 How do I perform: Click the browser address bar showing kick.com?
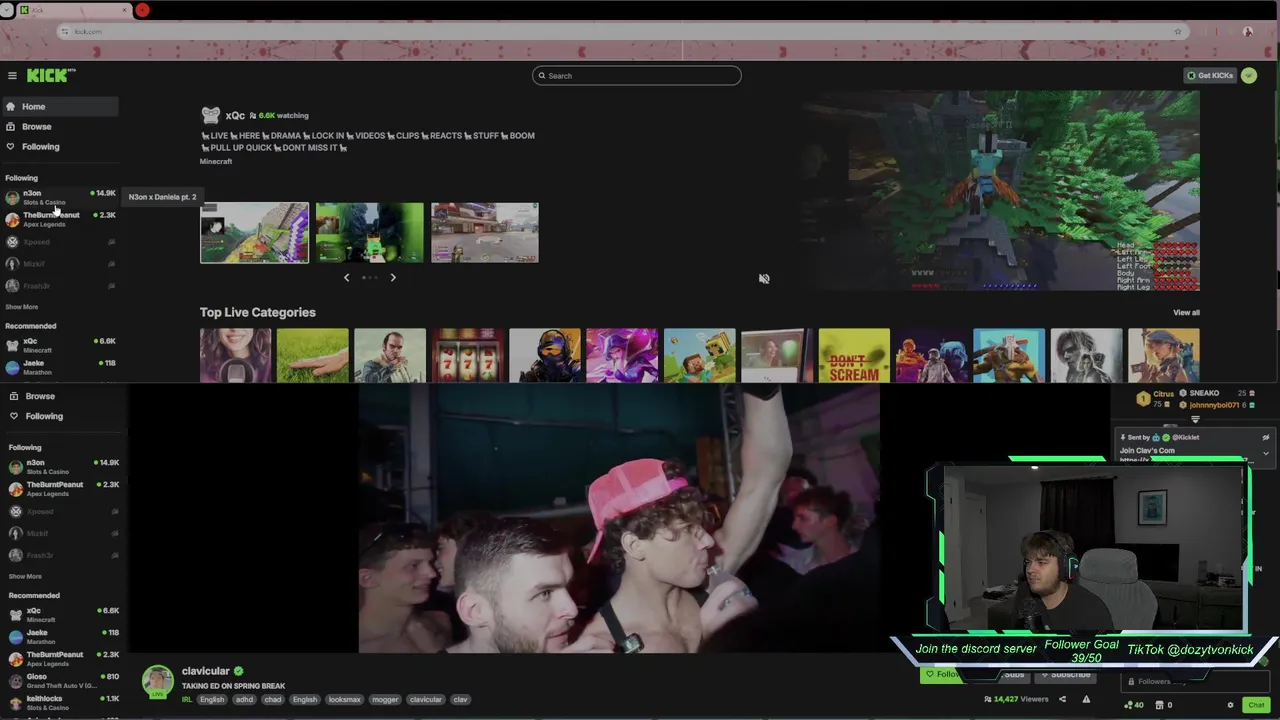(620, 31)
